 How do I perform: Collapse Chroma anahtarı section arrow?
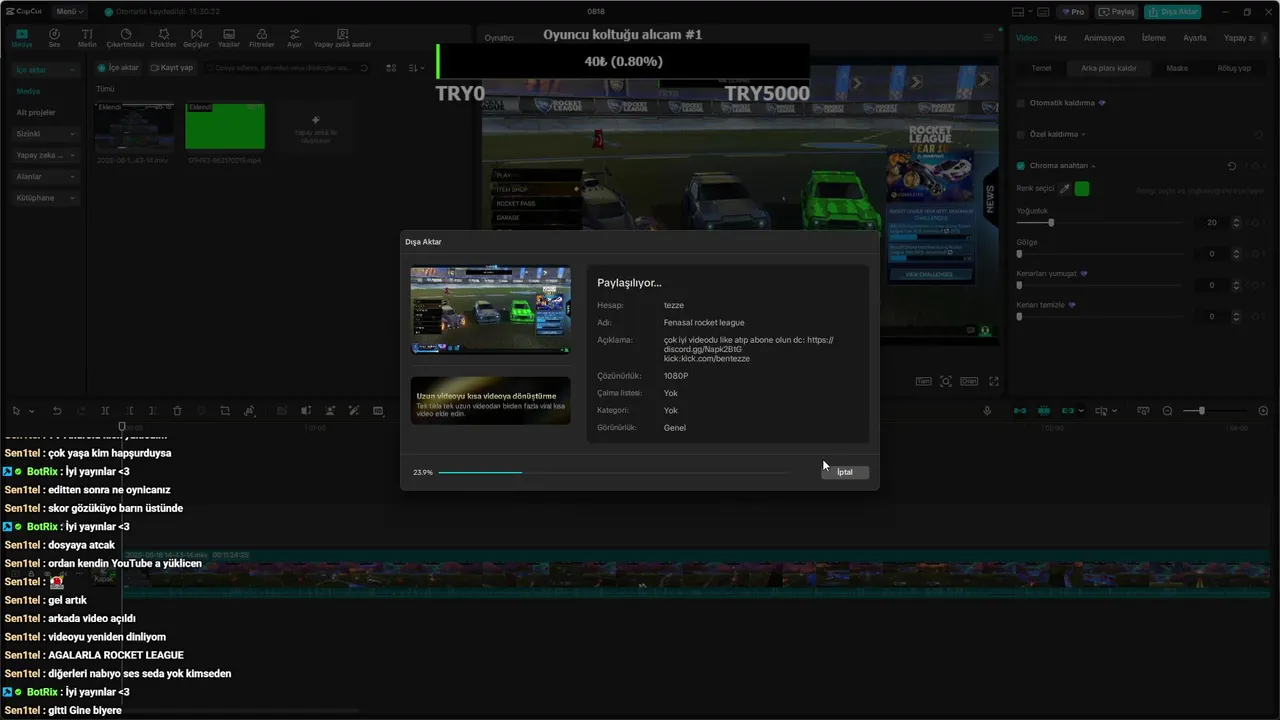coord(1093,166)
